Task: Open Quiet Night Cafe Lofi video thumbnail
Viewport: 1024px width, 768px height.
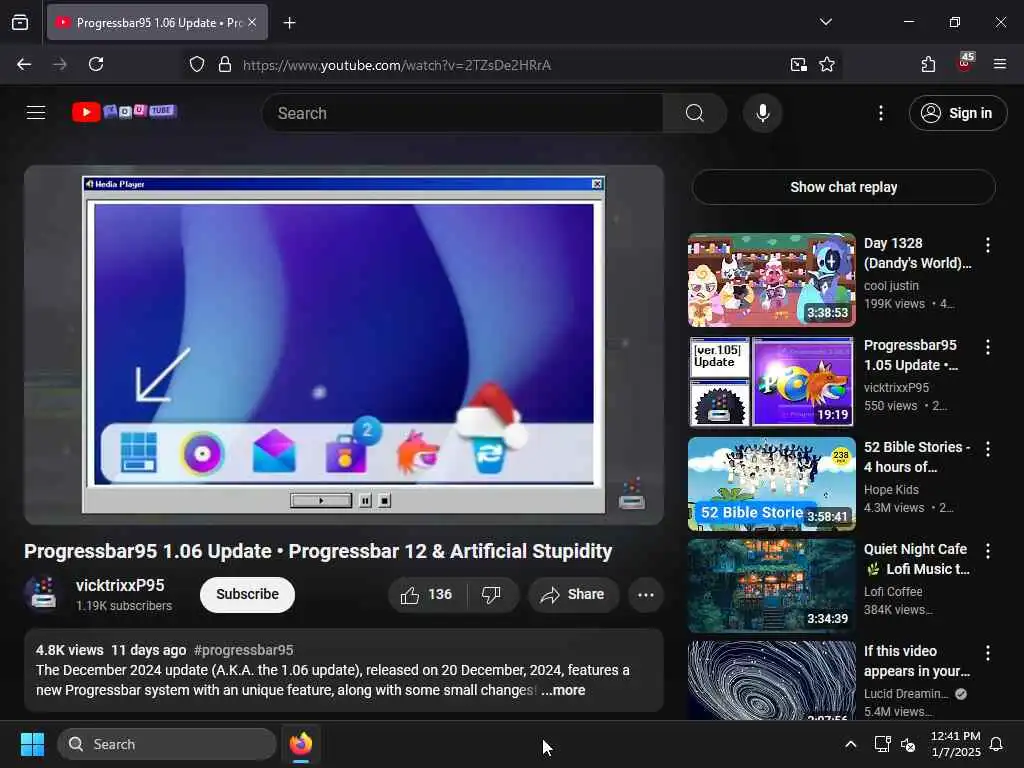Action: click(x=771, y=585)
